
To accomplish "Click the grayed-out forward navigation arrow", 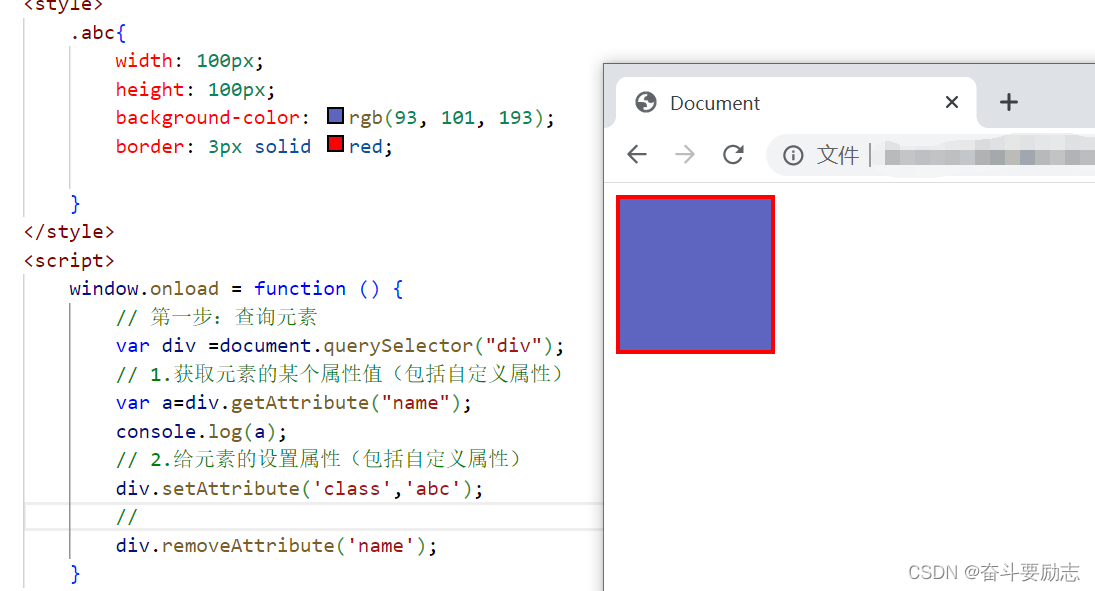I will click(685, 154).
